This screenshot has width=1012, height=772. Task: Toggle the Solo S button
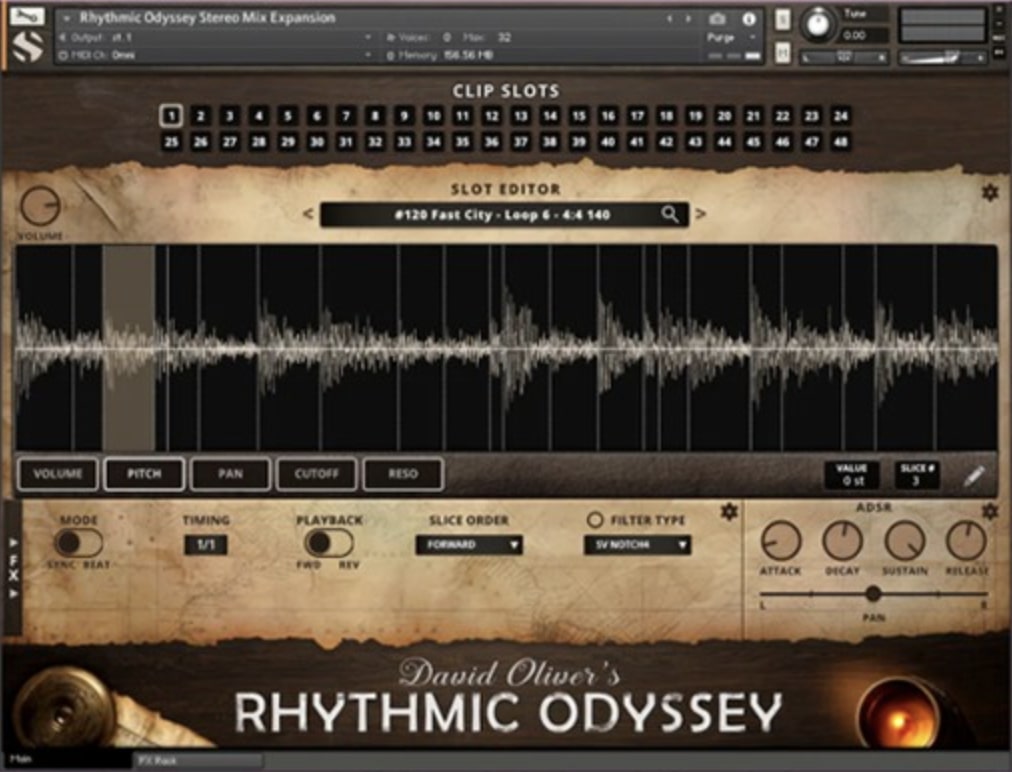(782, 19)
